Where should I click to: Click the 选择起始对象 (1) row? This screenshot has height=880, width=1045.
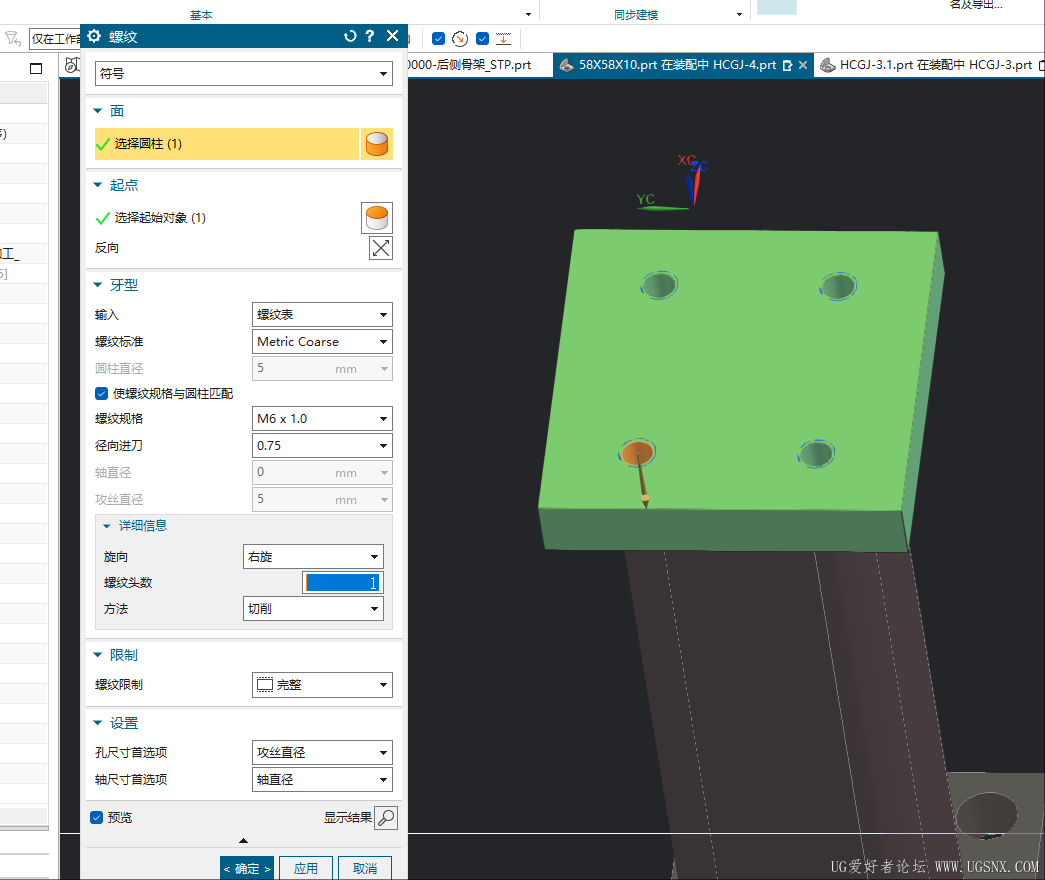tap(227, 218)
